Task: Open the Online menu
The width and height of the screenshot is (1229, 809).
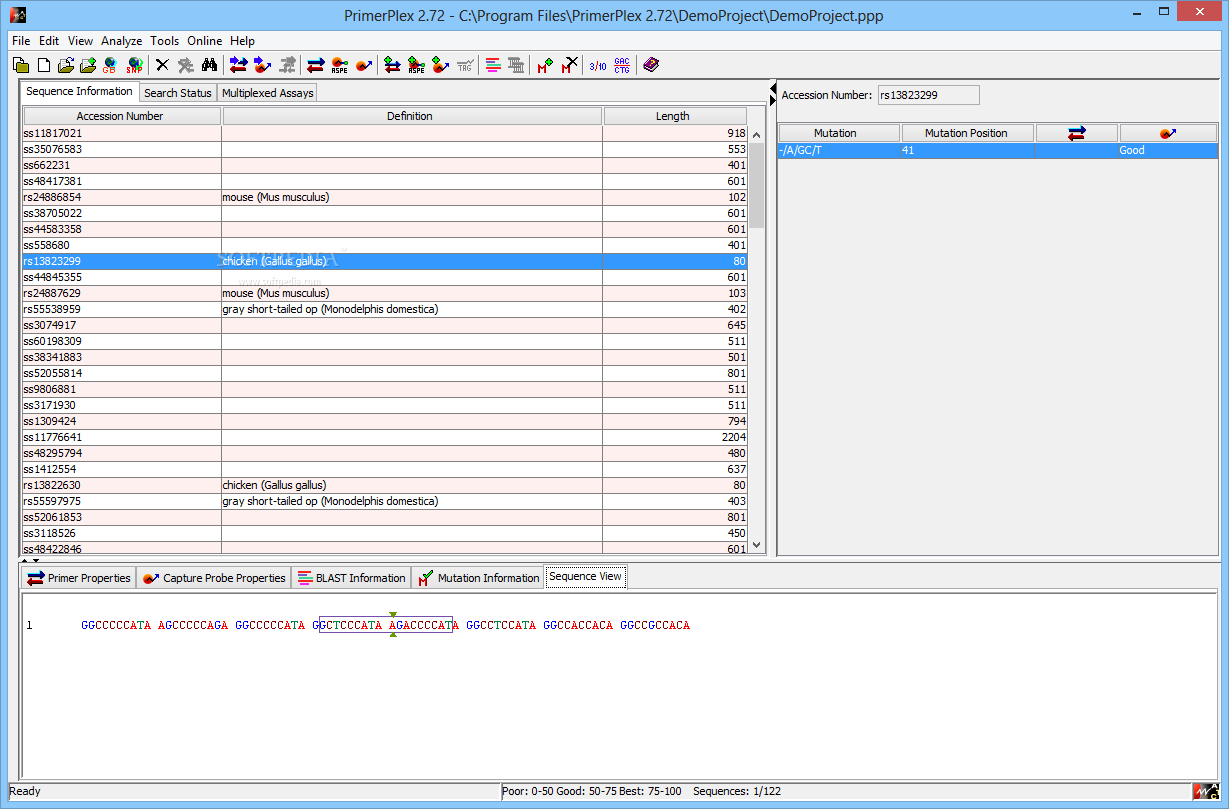Action: click(x=205, y=41)
